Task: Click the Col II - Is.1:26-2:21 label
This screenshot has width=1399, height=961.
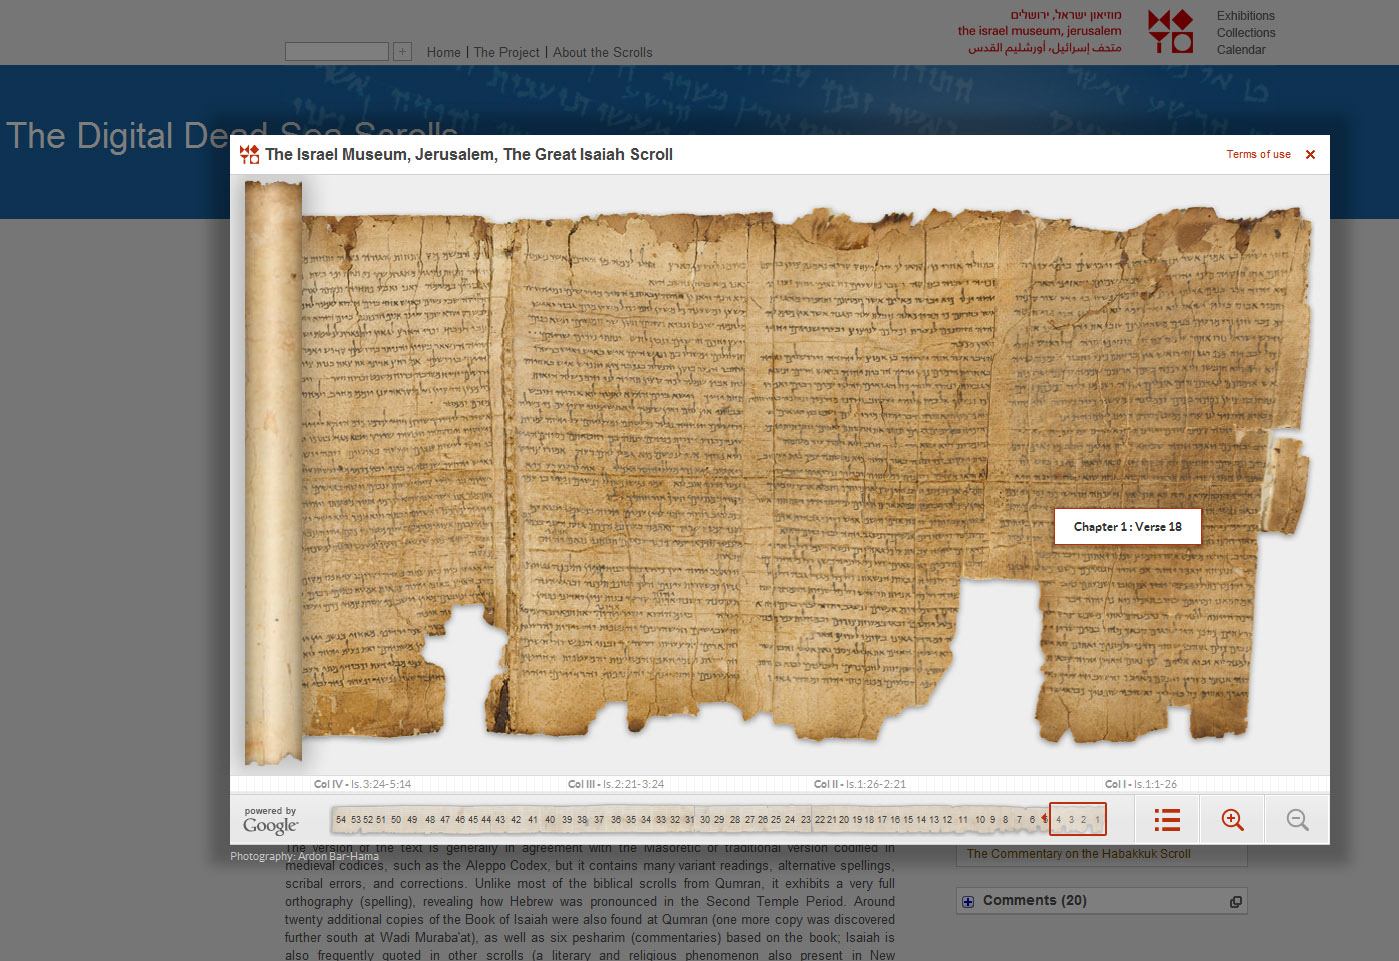Action: (x=860, y=784)
